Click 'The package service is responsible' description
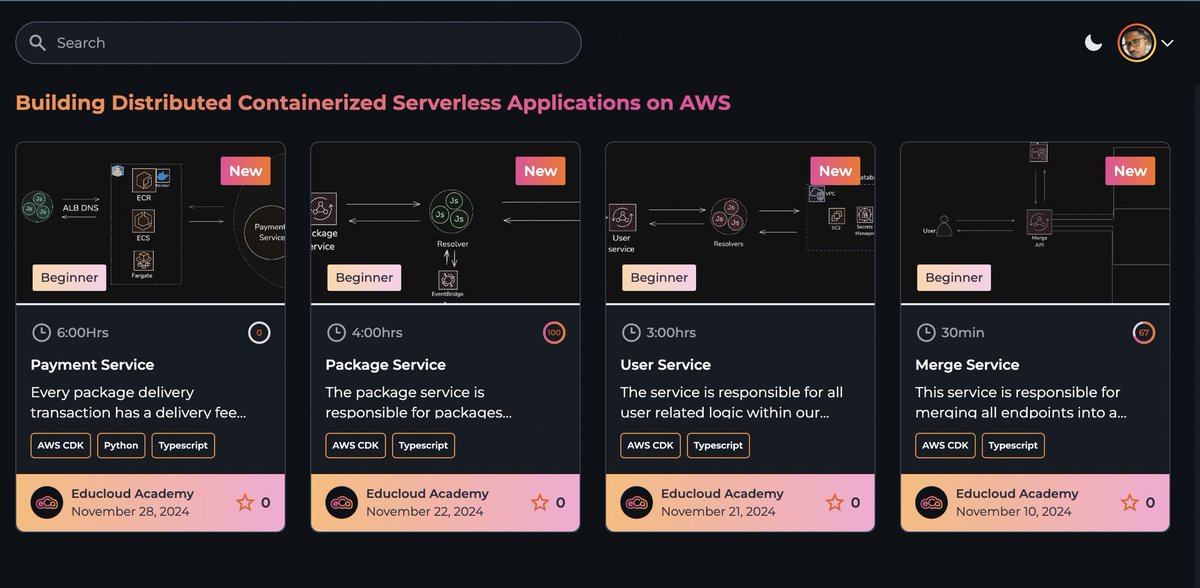This screenshot has height=588, width=1200. (x=419, y=402)
